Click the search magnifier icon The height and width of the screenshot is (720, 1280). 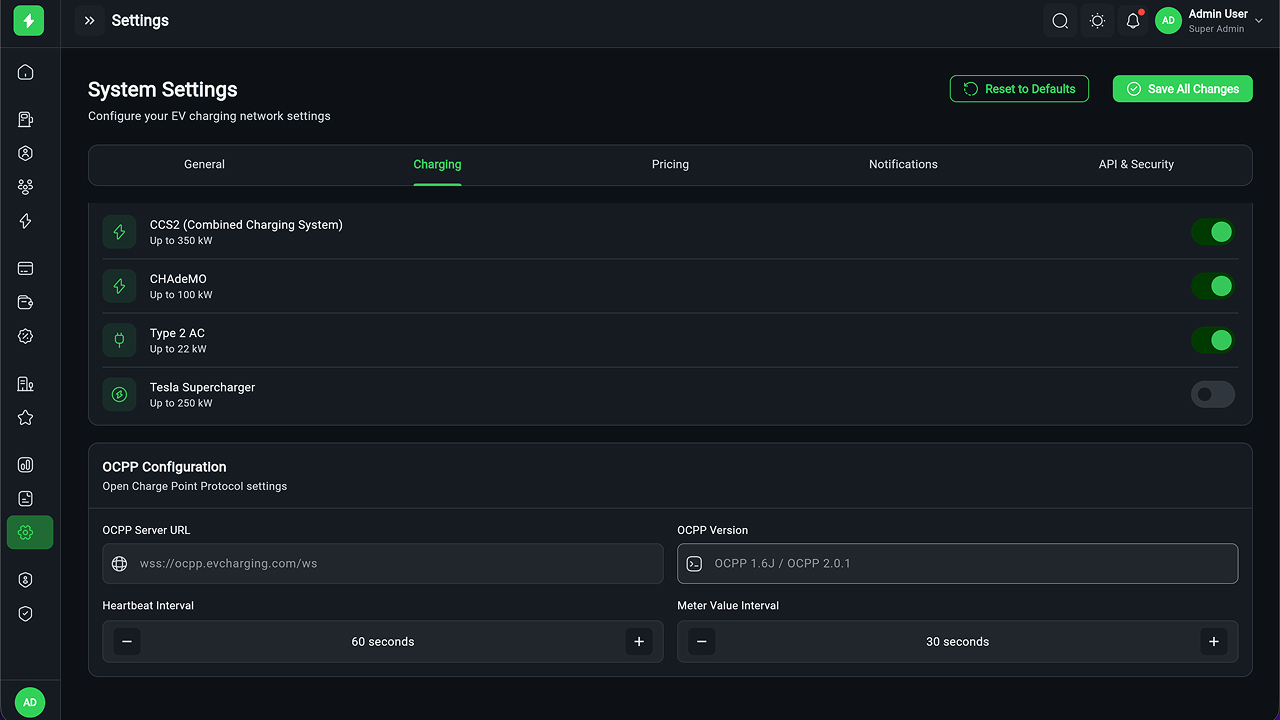tap(1060, 21)
